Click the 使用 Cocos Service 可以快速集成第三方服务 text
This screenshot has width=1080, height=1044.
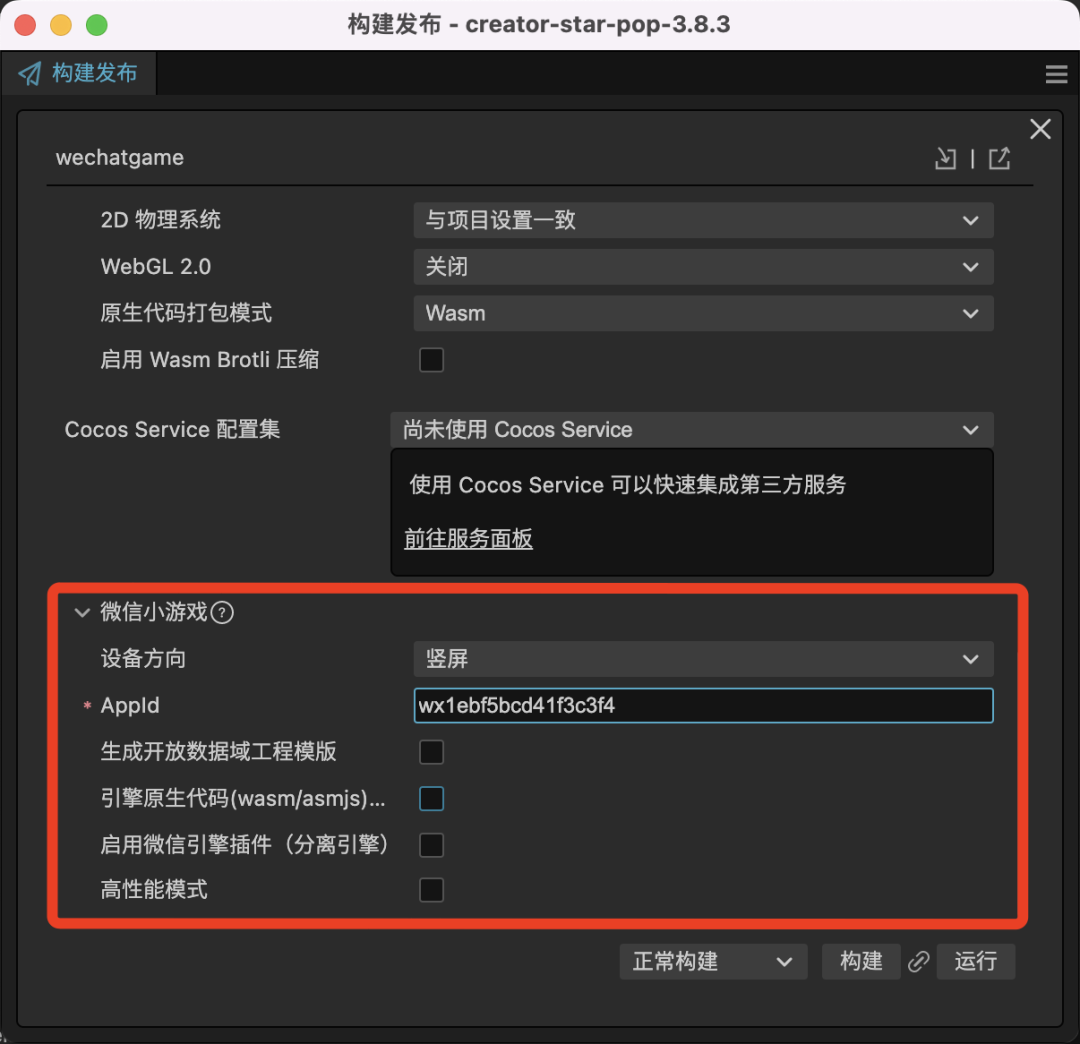click(x=627, y=485)
